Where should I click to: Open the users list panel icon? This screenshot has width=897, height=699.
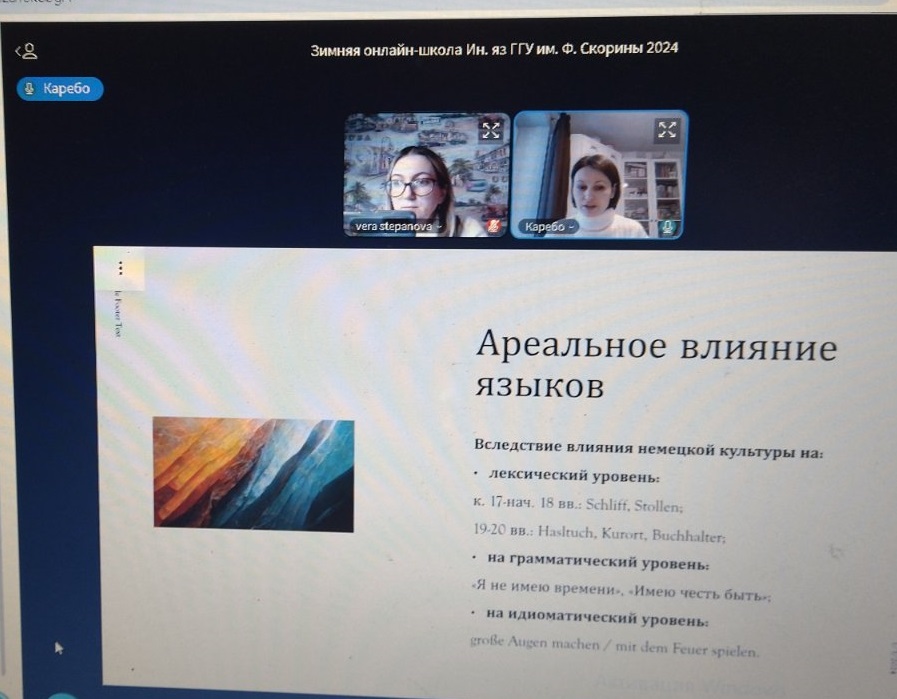point(26,51)
